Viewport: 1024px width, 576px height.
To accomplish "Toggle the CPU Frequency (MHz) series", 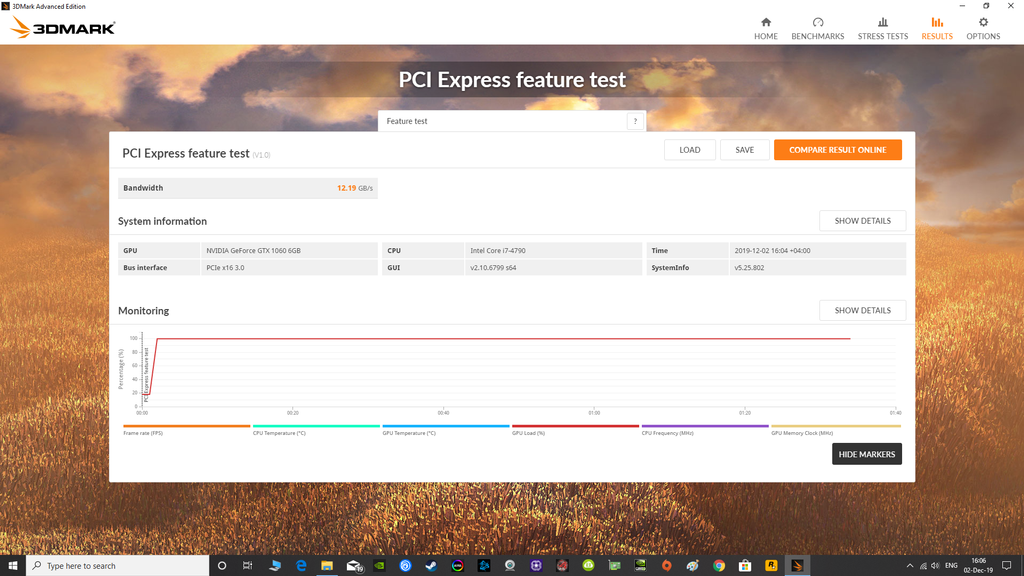I will click(705, 430).
